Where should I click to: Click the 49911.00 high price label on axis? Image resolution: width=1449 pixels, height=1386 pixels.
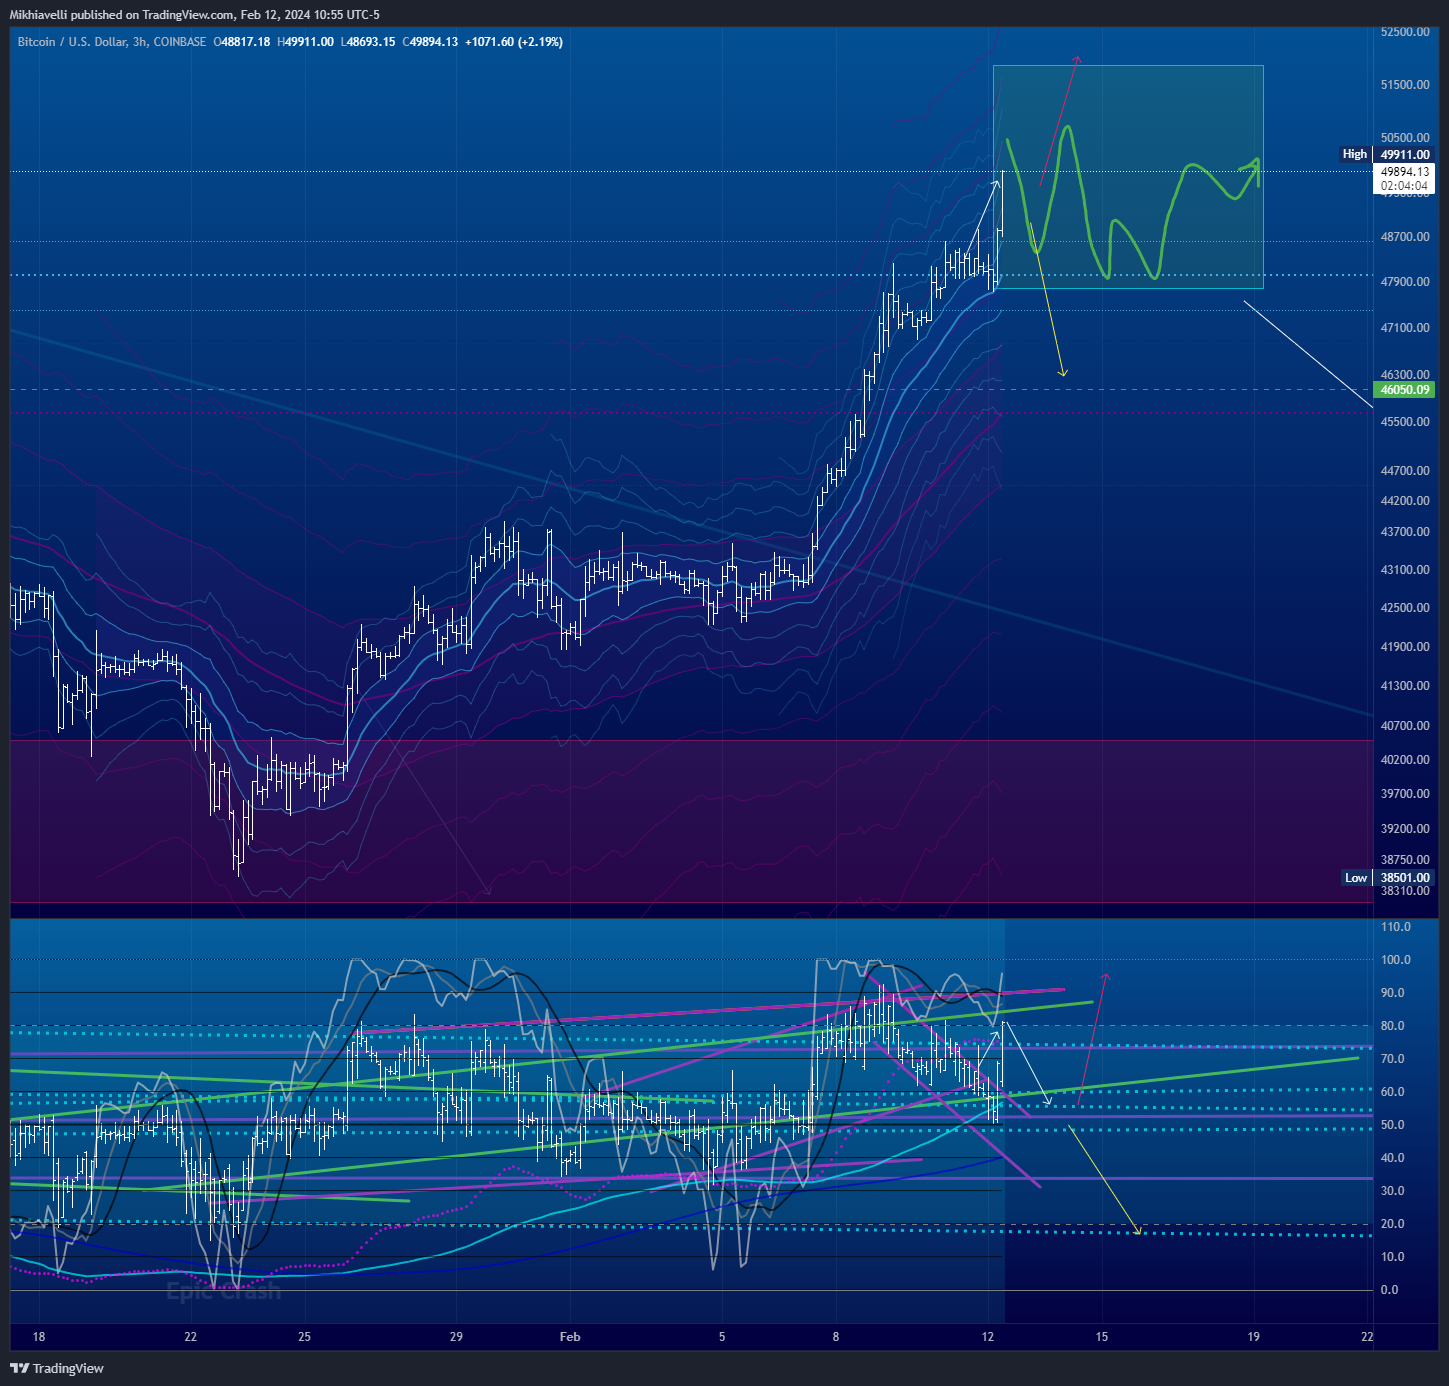click(x=1405, y=154)
